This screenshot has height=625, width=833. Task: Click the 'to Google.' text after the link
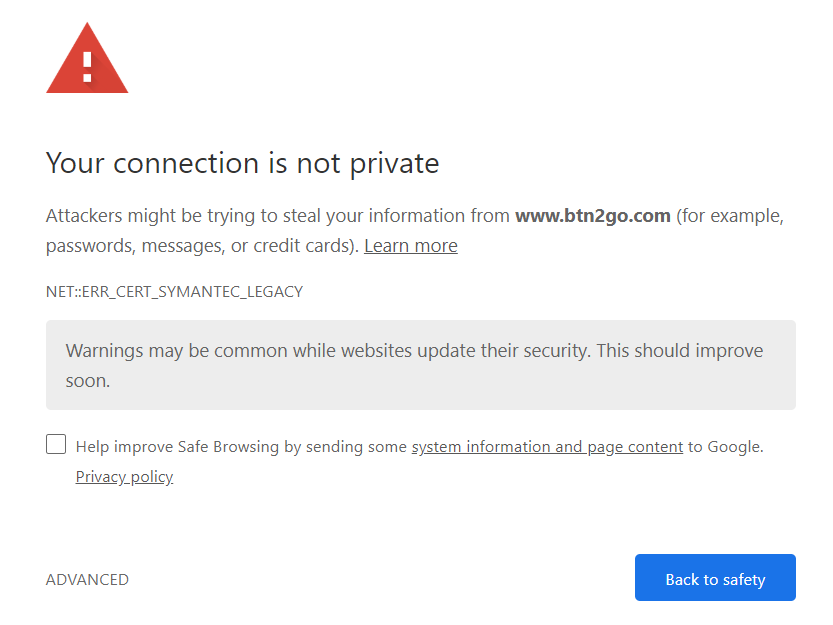(726, 446)
